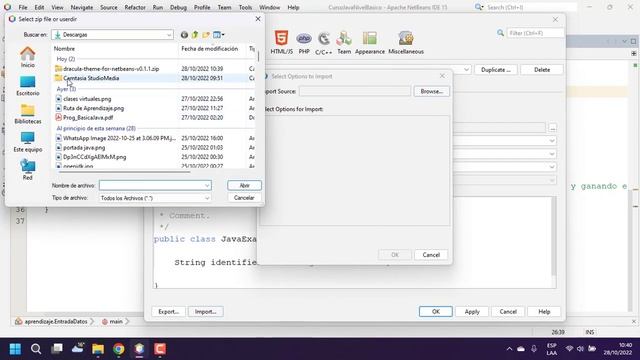The height and width of the screenshot is (360, 640).
Task: Open Bibliotecas in the places sidebar
Action: pyautogui.click(x=28, y=114)
